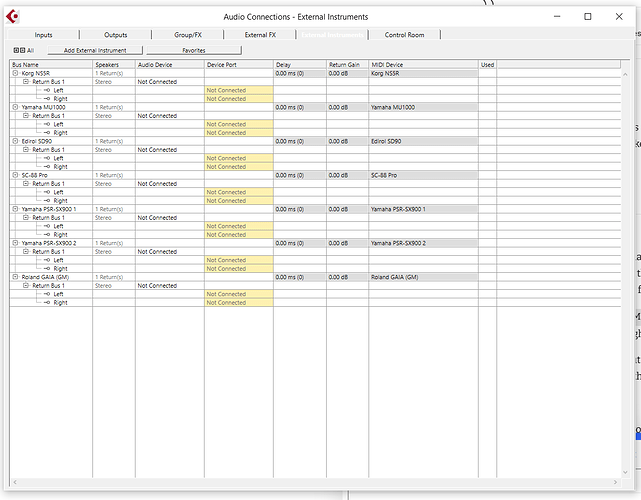Screen dimensions: 641x500
Task: Click the Bus Name column header
Action: point(51,65)
